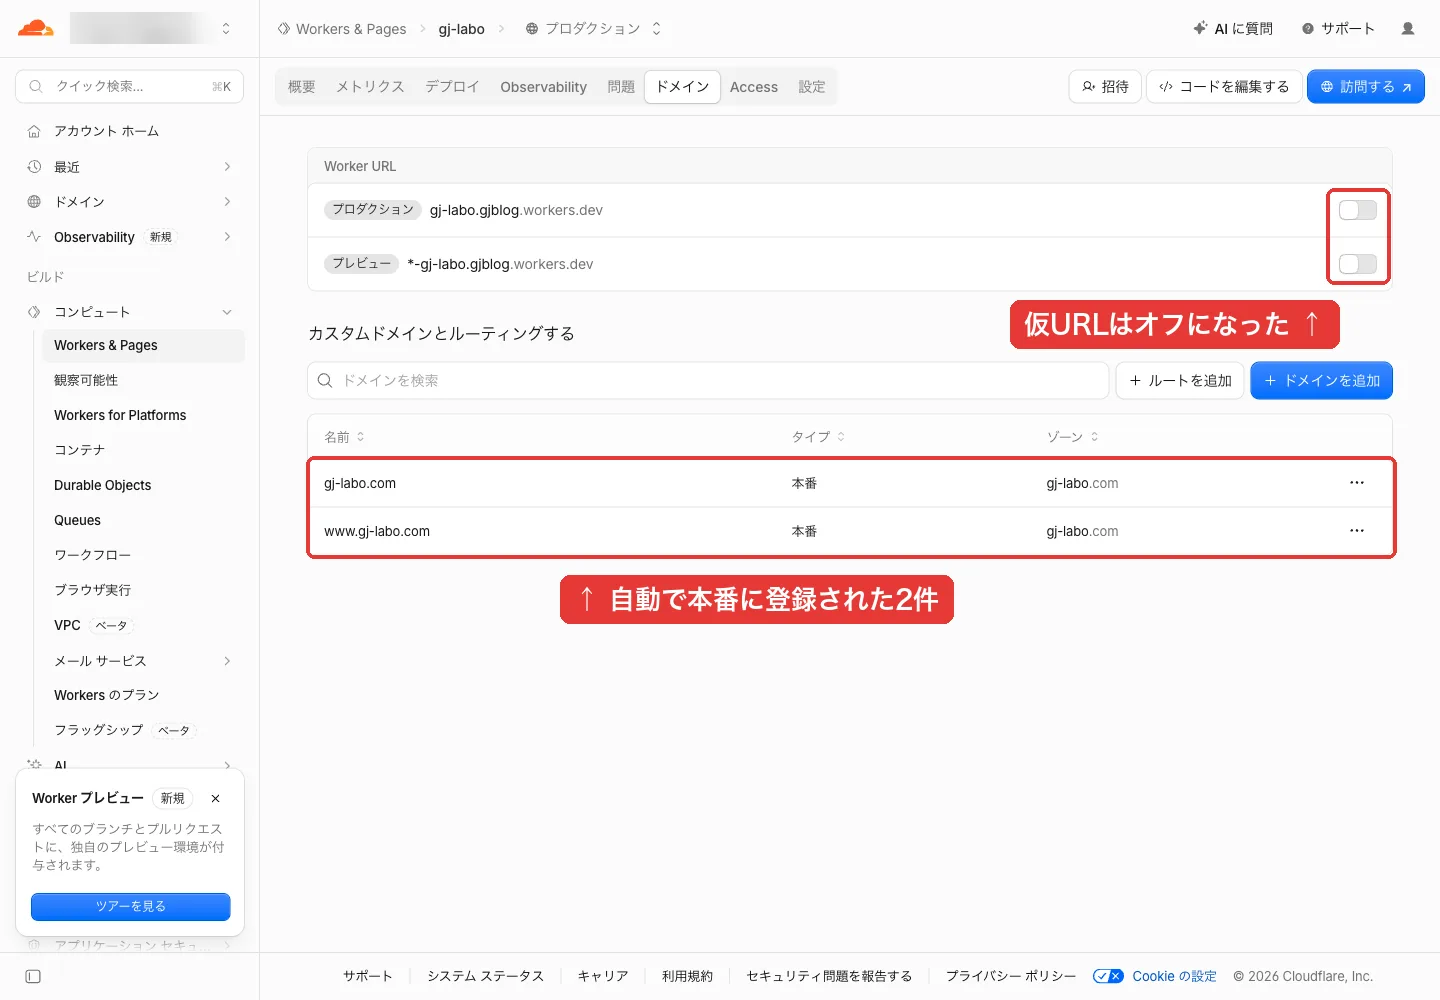
Task: Open the システム ステータス footer link
Action: [x=485, y=976]
